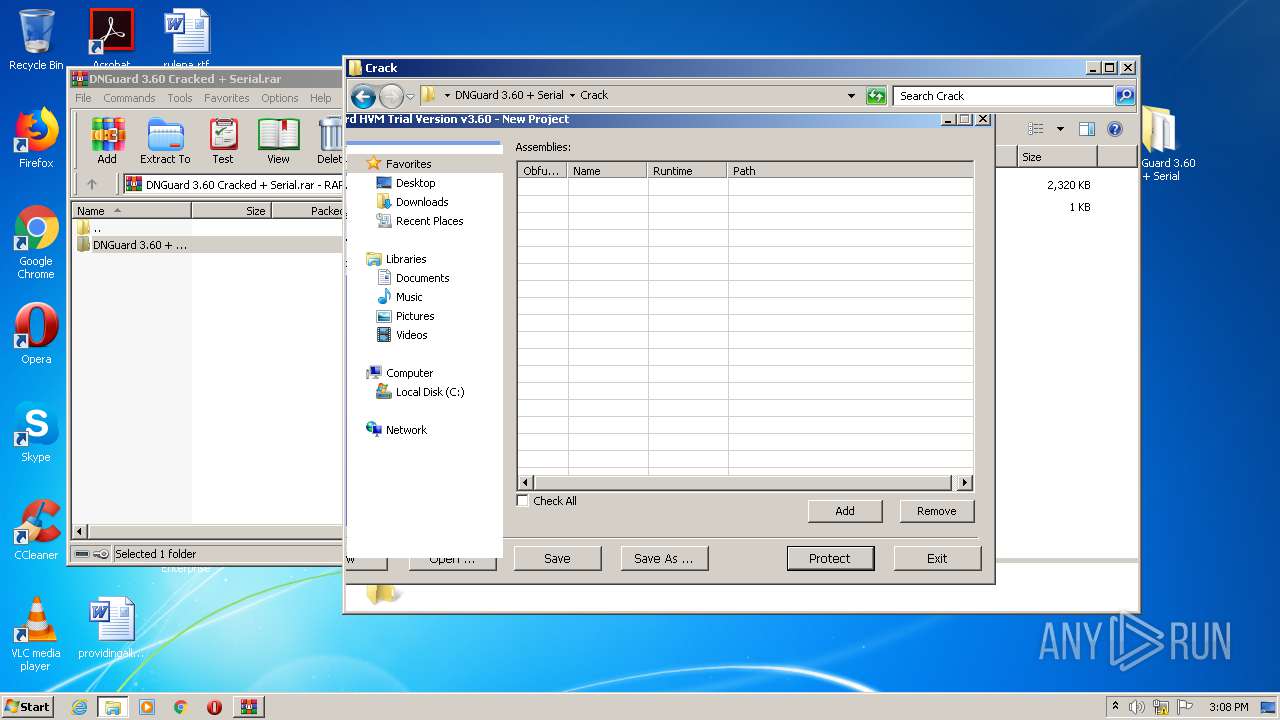Viewport: 1280px width, 720px height.
Task: Open recent pages dropdown next to Forward
Action: [410, 97]
